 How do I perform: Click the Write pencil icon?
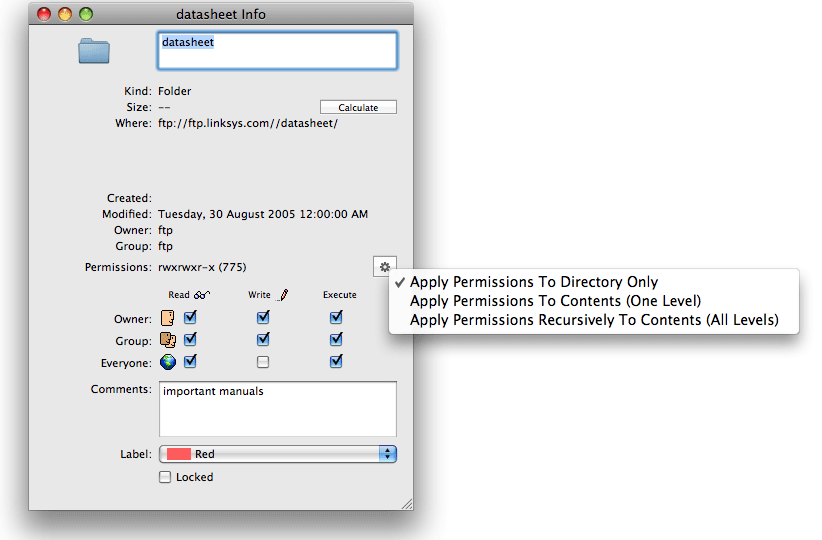[x=282, y=295]
